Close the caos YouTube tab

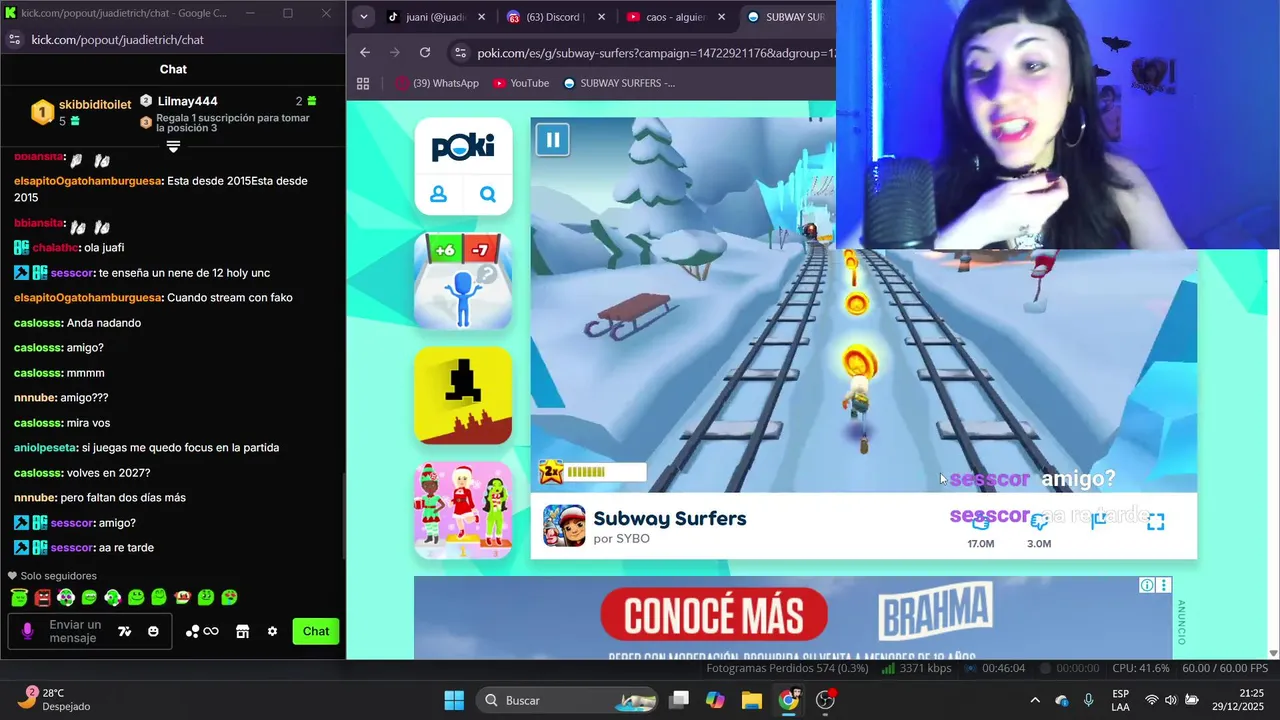pyautogui.click(x=721, y=17)
